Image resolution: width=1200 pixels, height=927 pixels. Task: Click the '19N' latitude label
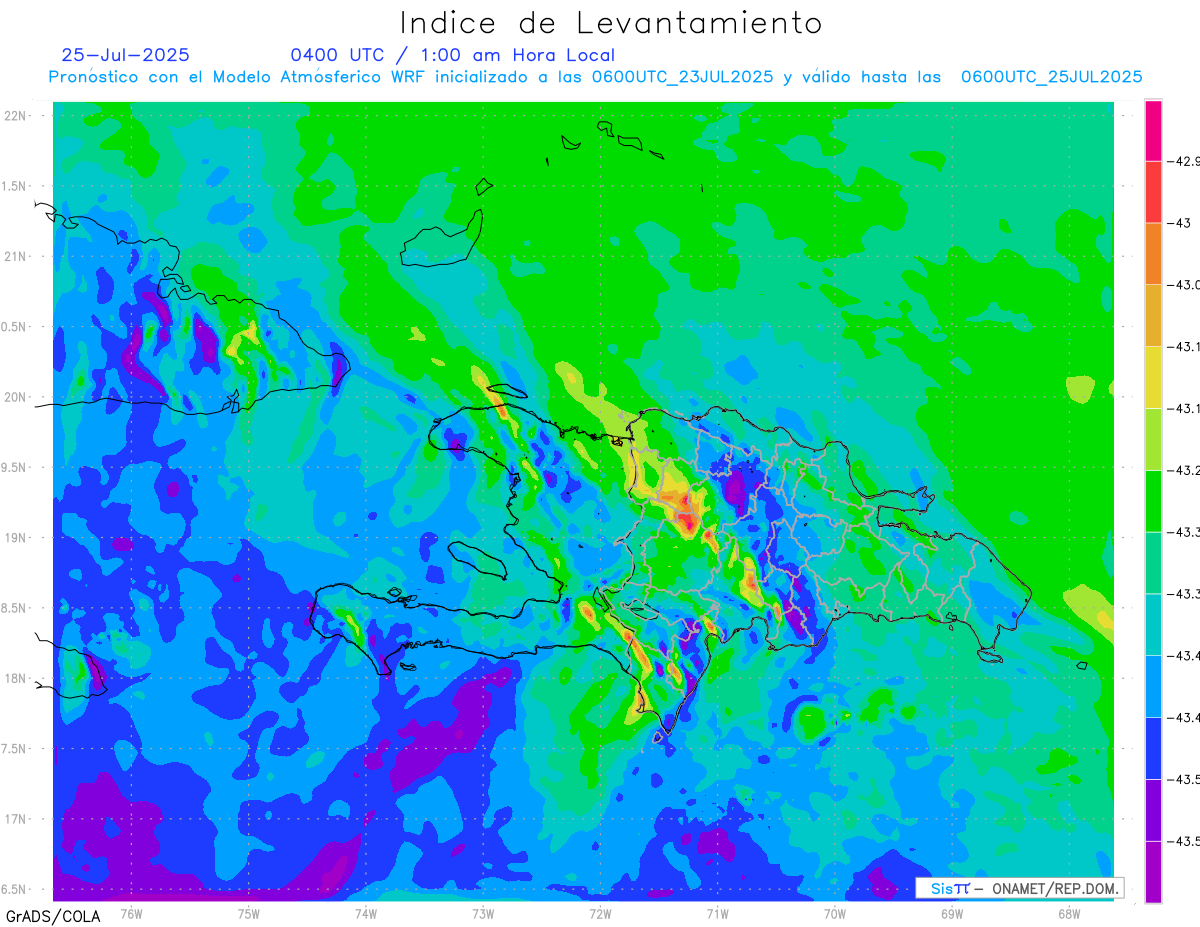click(16, 538)
